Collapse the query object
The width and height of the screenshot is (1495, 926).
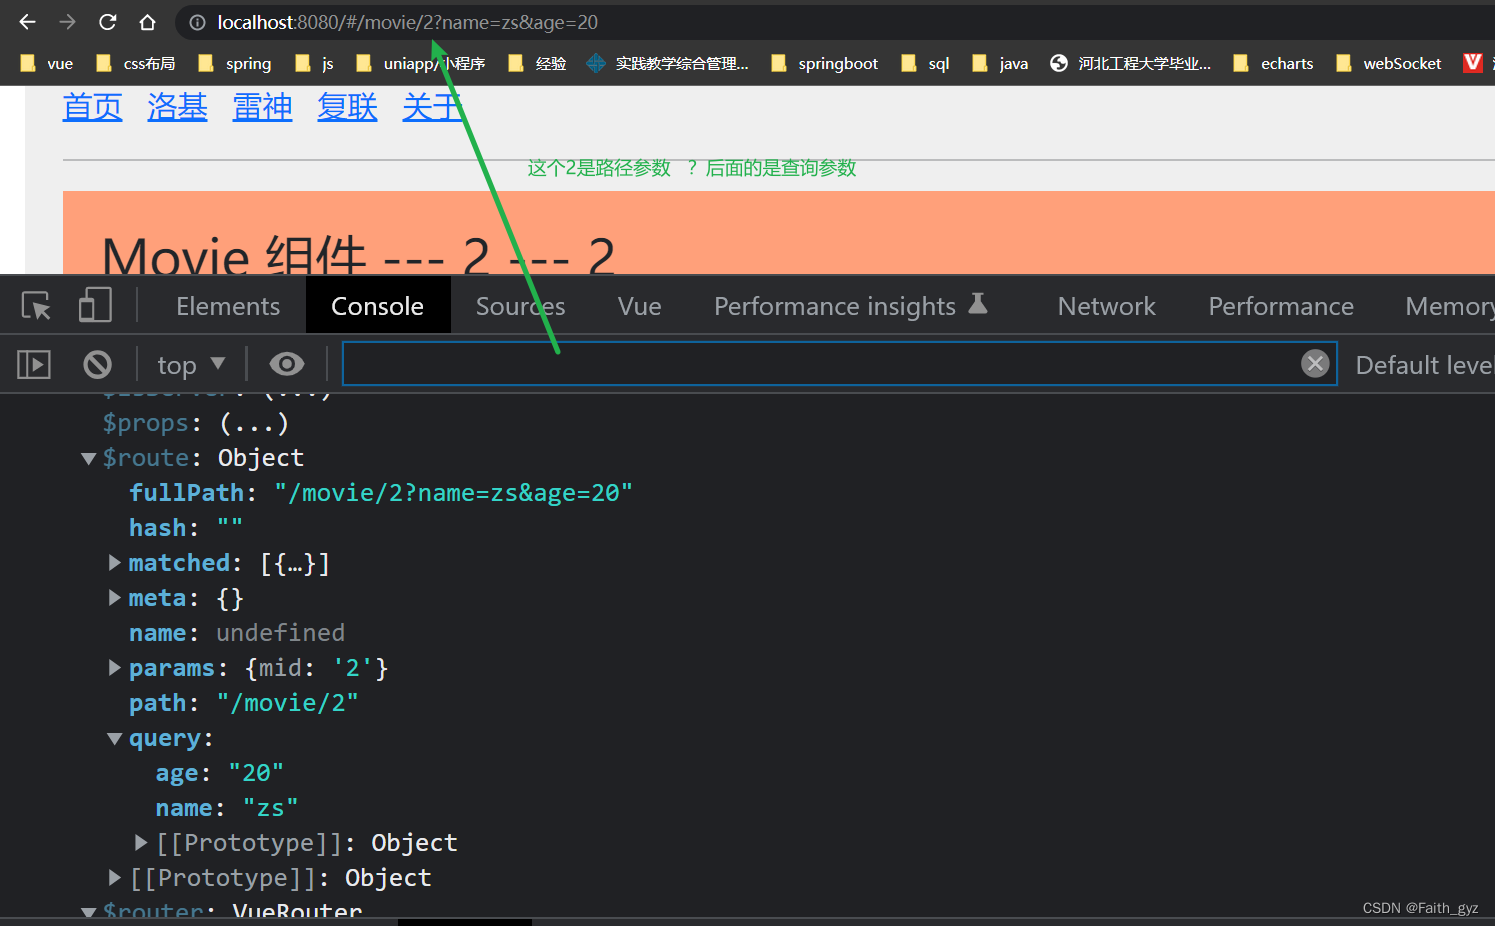click(x=115, y=739)
